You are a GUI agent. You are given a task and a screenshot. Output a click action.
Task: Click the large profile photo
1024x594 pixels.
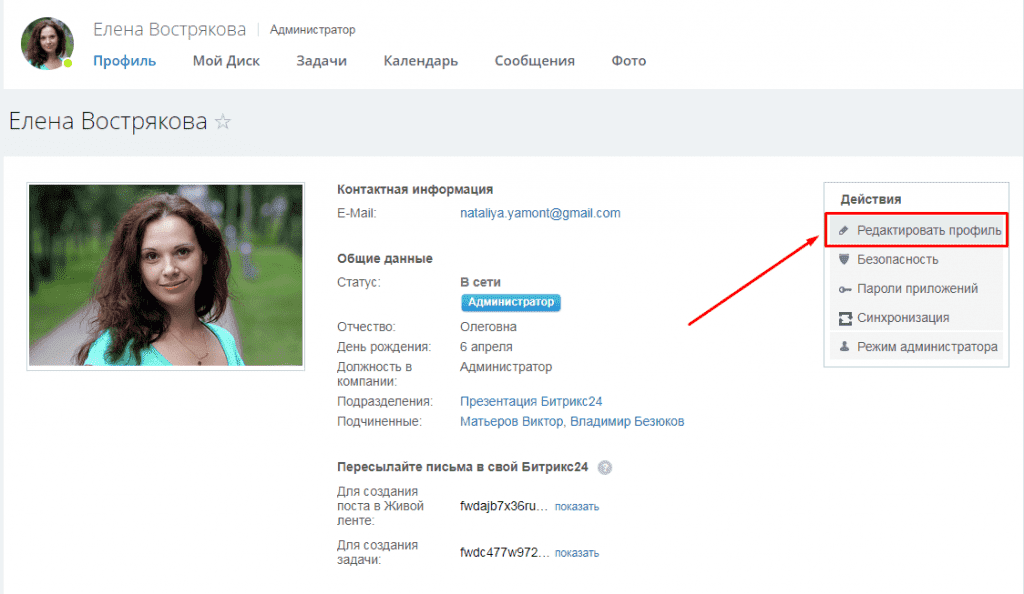166,276
